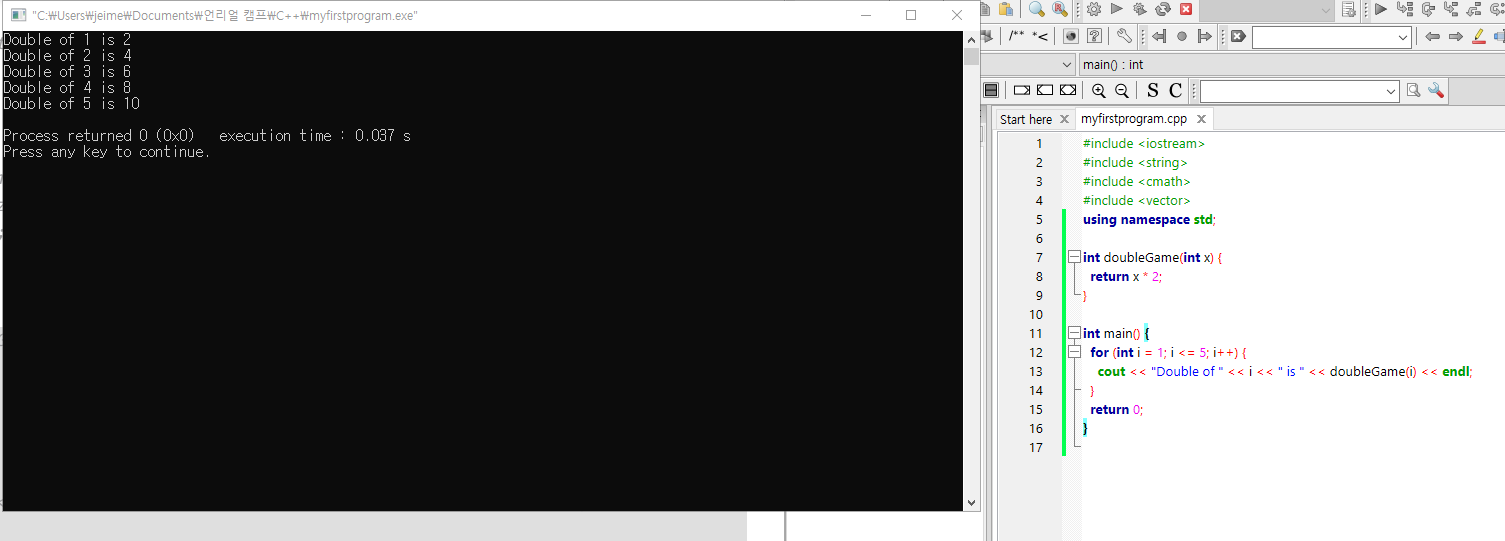Click console scrollbar up arrow
Image resolution: width=1505 pixels, height=541 pixels.
971,39
